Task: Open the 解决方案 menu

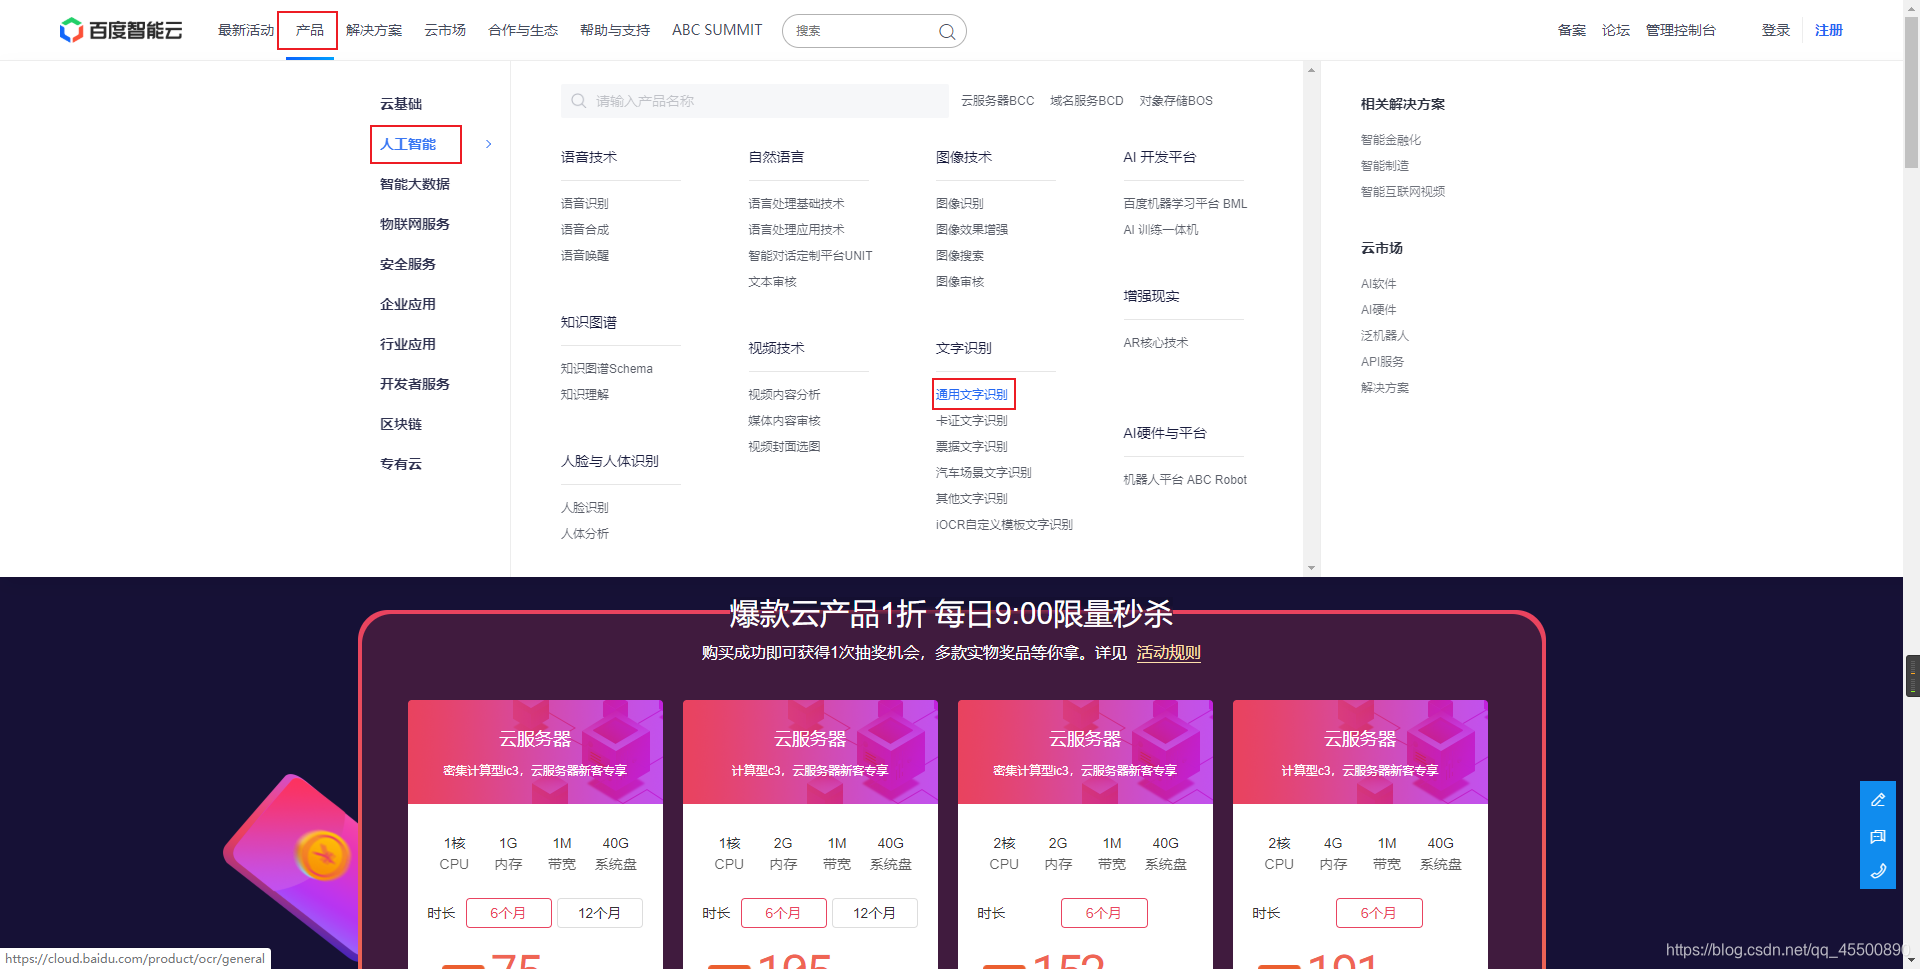Action: (374, 30)
